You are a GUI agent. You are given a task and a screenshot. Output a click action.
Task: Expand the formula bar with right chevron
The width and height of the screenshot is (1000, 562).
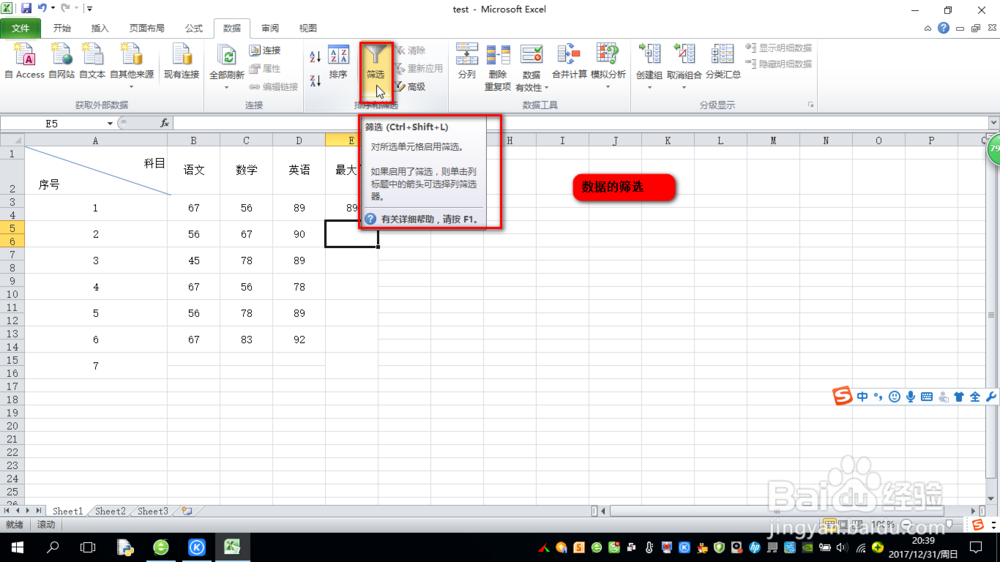(x=993, y=122)
